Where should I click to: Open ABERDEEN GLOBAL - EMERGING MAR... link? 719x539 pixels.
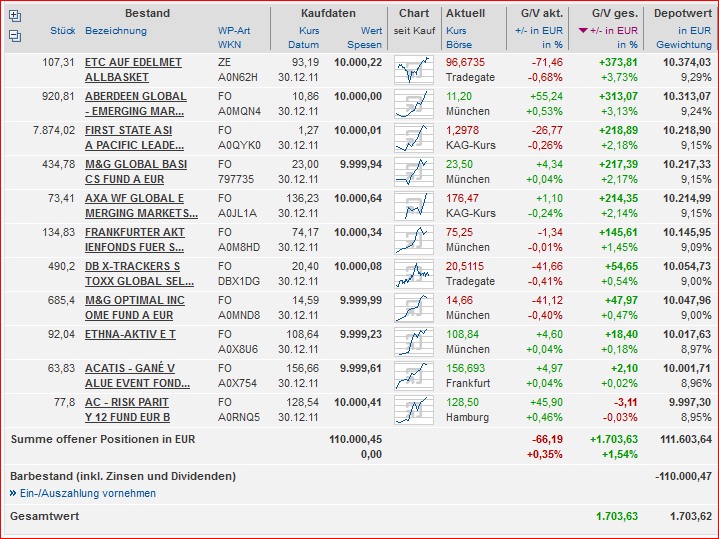click(136, 104)
